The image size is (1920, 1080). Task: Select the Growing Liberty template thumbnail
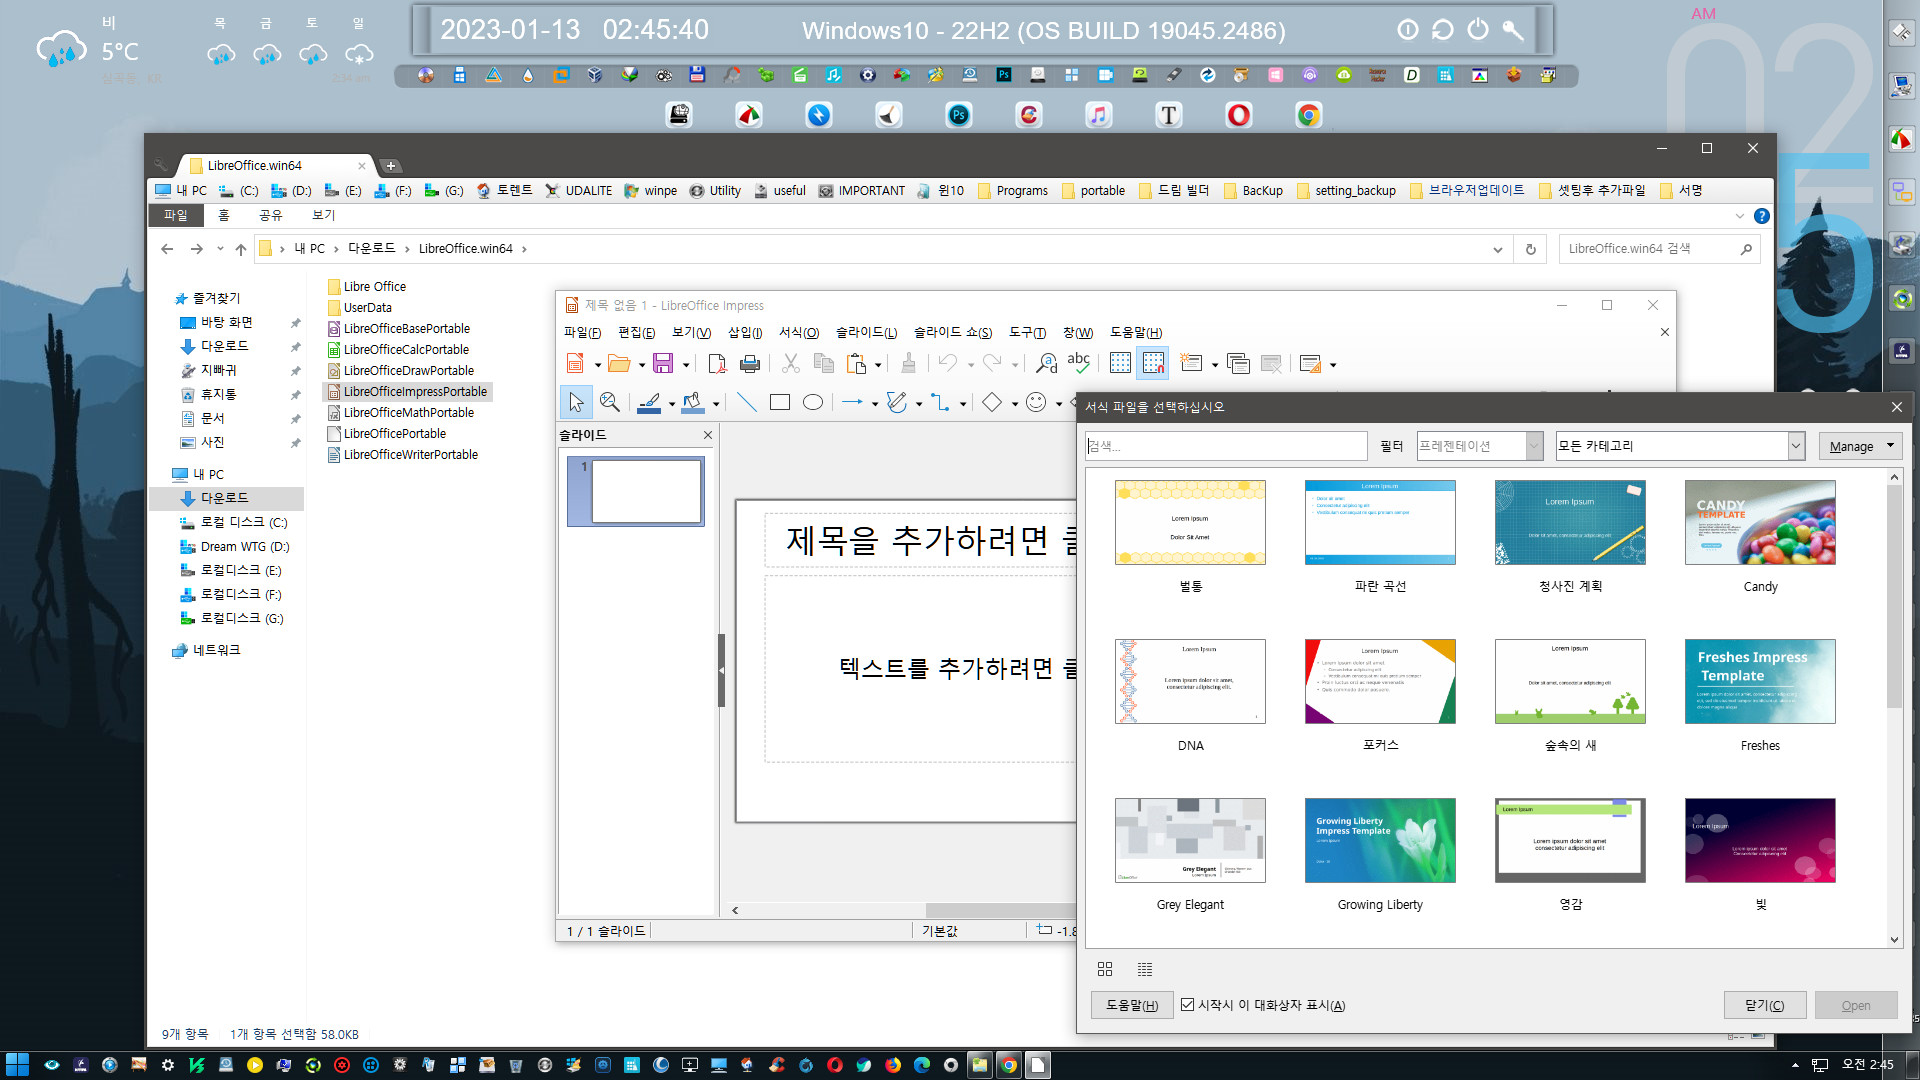(1380, 840)
